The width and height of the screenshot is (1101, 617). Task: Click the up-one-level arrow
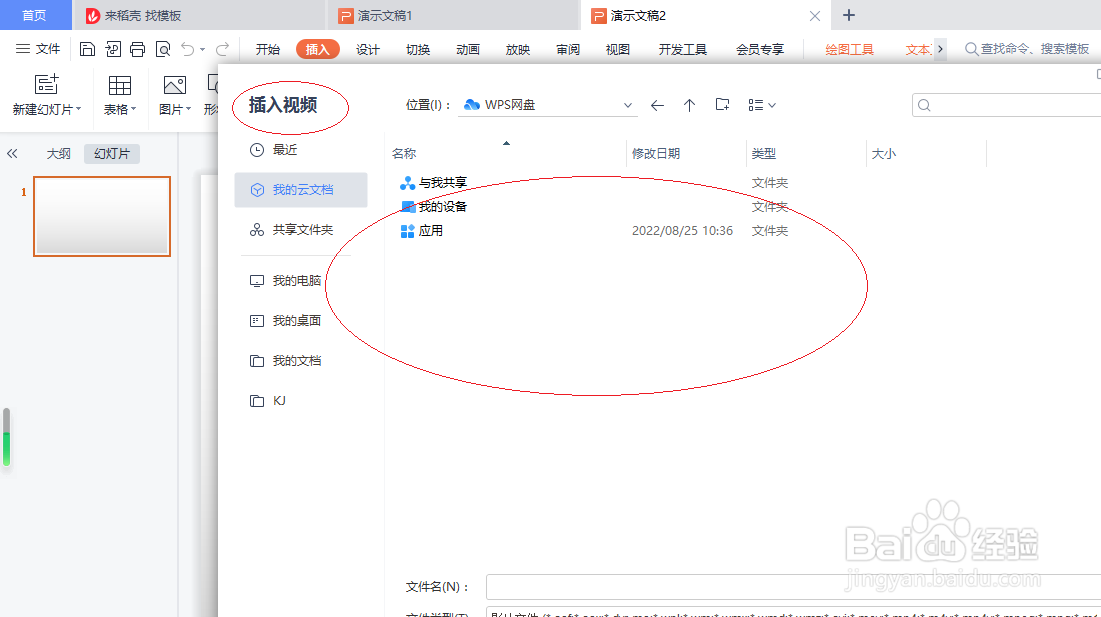[x=689, y=104]
